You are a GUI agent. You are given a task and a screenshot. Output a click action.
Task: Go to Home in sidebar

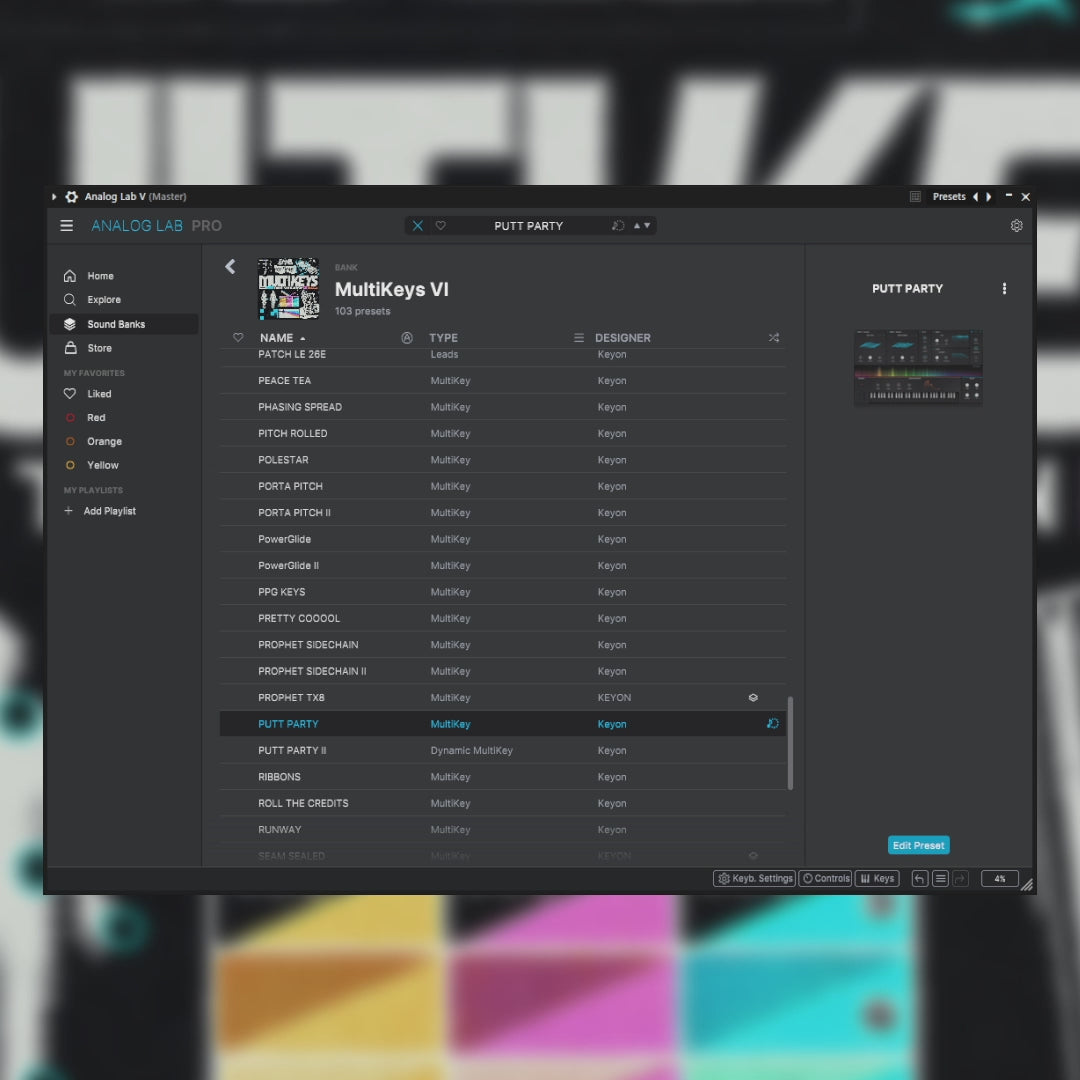click(x=100, y=276)
